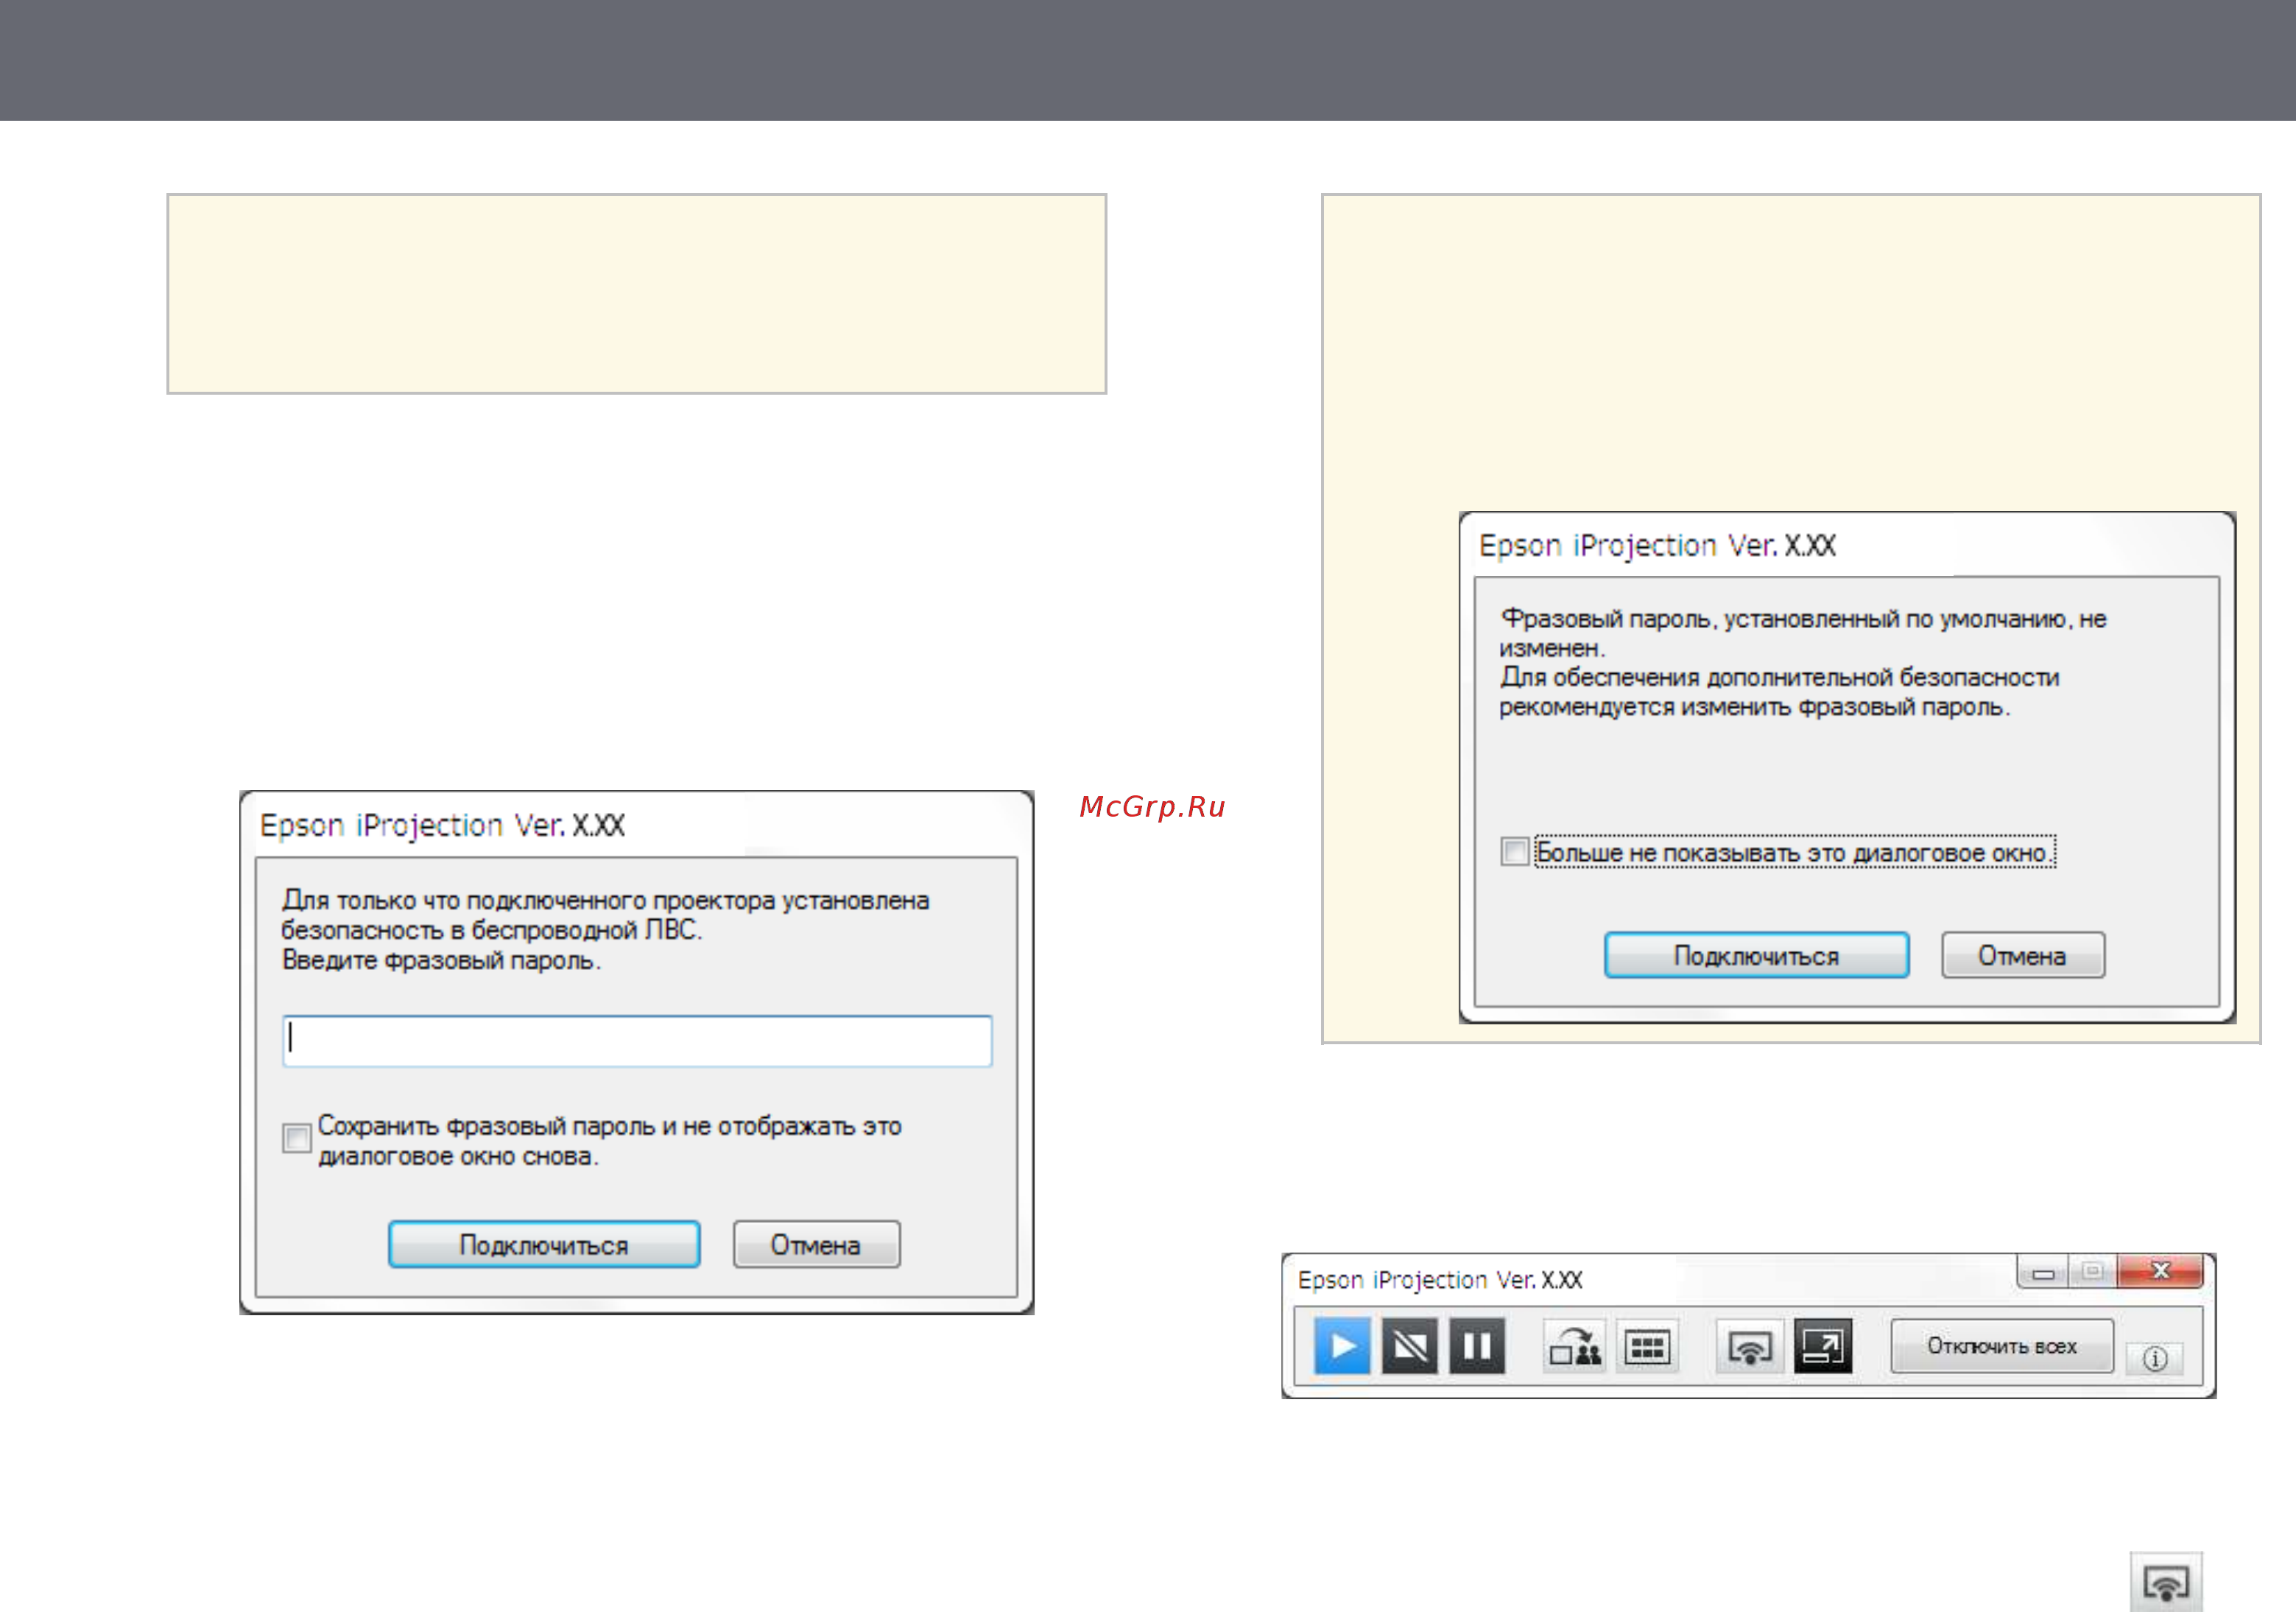Click the wireless projection icon at page bottom
Screen dimensions: 2296x1612
click(2166, 1582)
